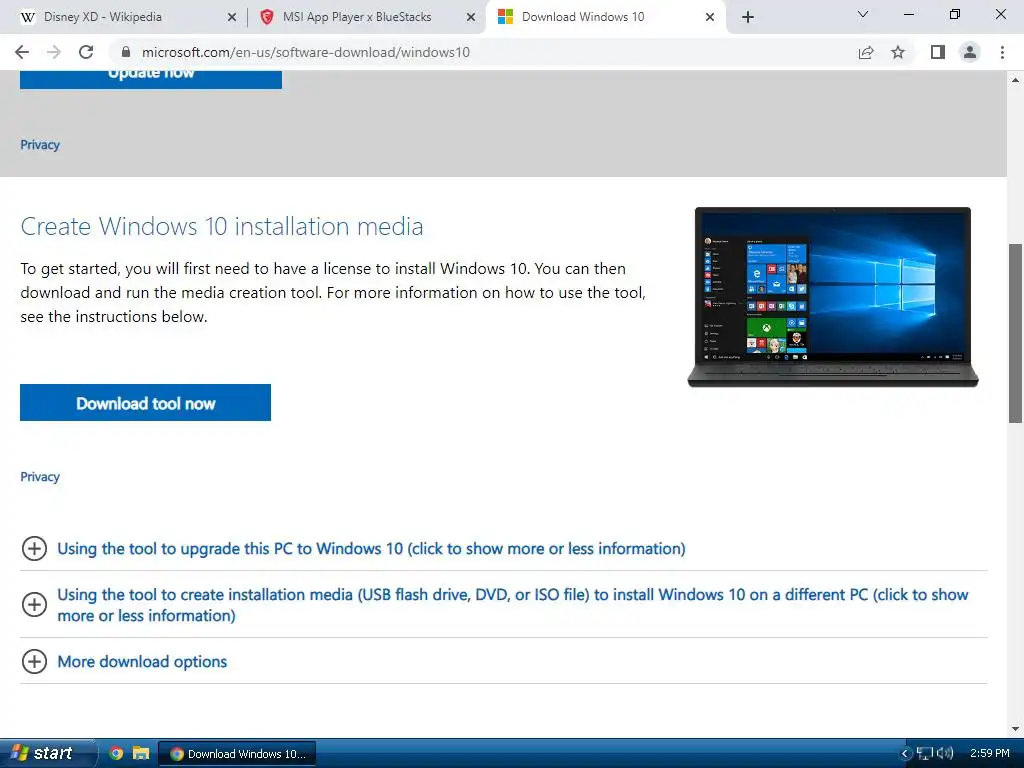1024x768 pixels.
Task: Open the Privacy link under Update now
Action: (40, 145)
